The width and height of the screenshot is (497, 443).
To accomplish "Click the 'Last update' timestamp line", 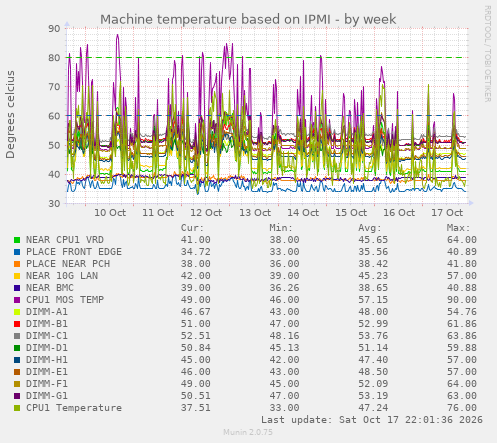I will (x=372, y=420).
